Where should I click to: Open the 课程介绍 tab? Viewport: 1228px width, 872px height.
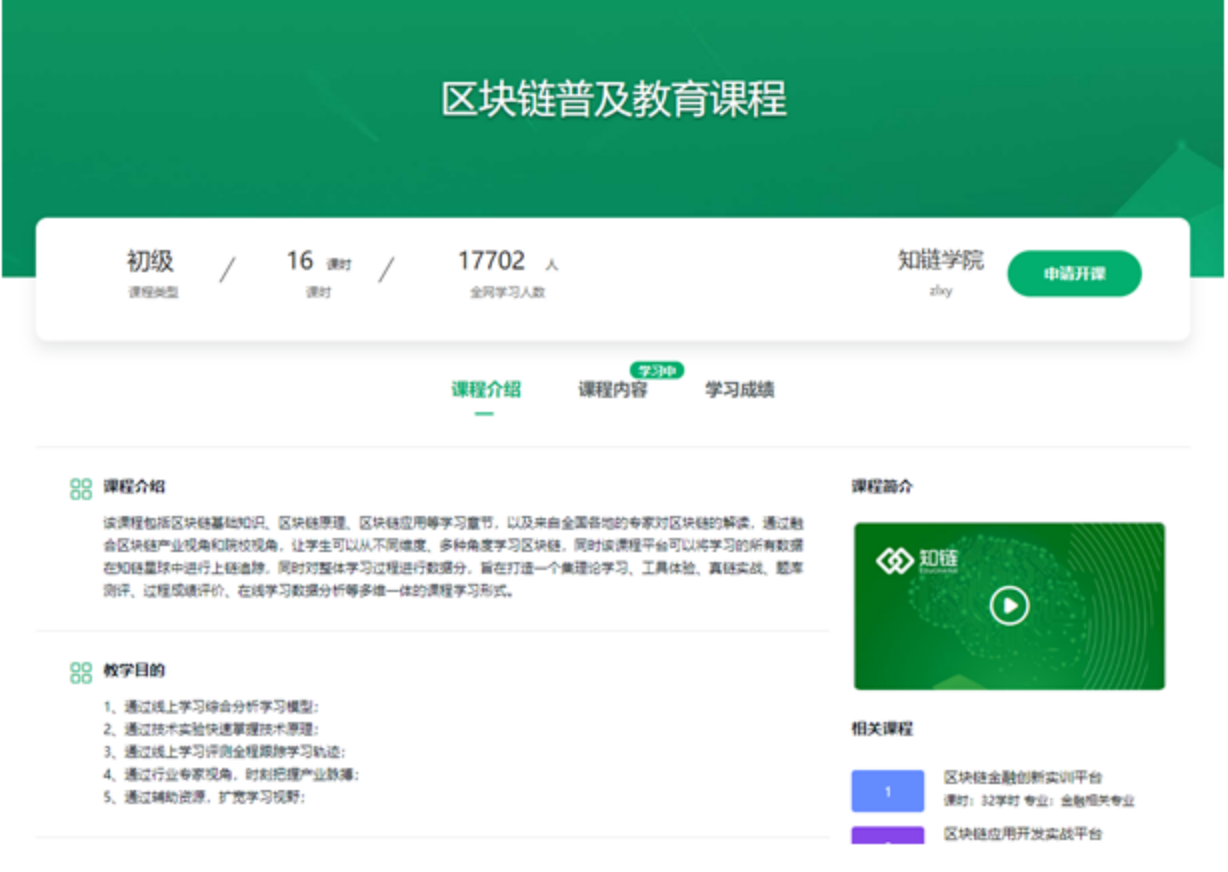[485, 390]
